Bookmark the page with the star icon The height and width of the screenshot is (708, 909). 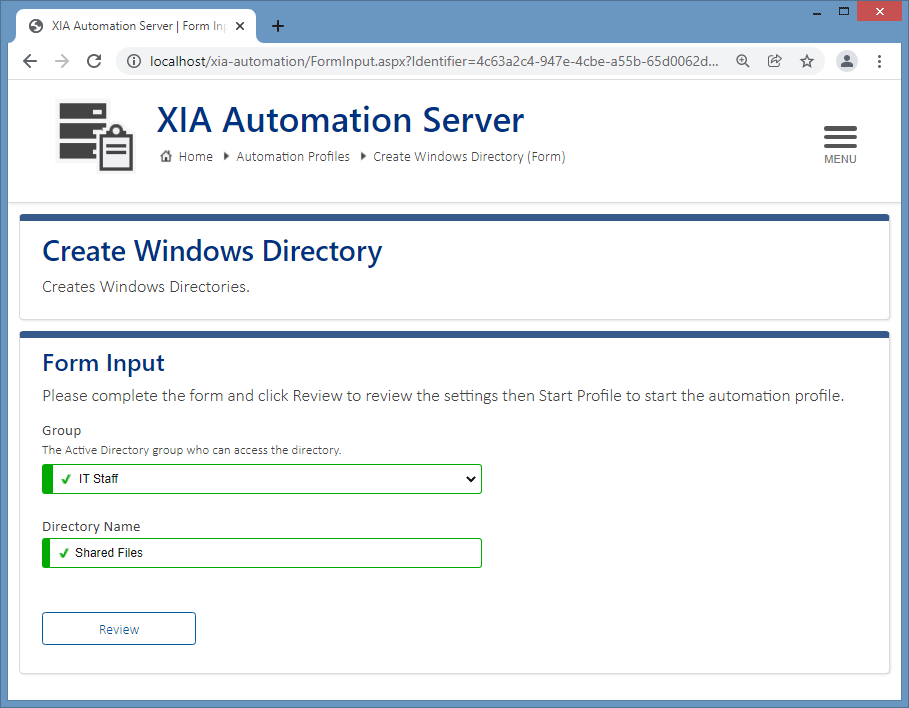click(x=807, y=61)
